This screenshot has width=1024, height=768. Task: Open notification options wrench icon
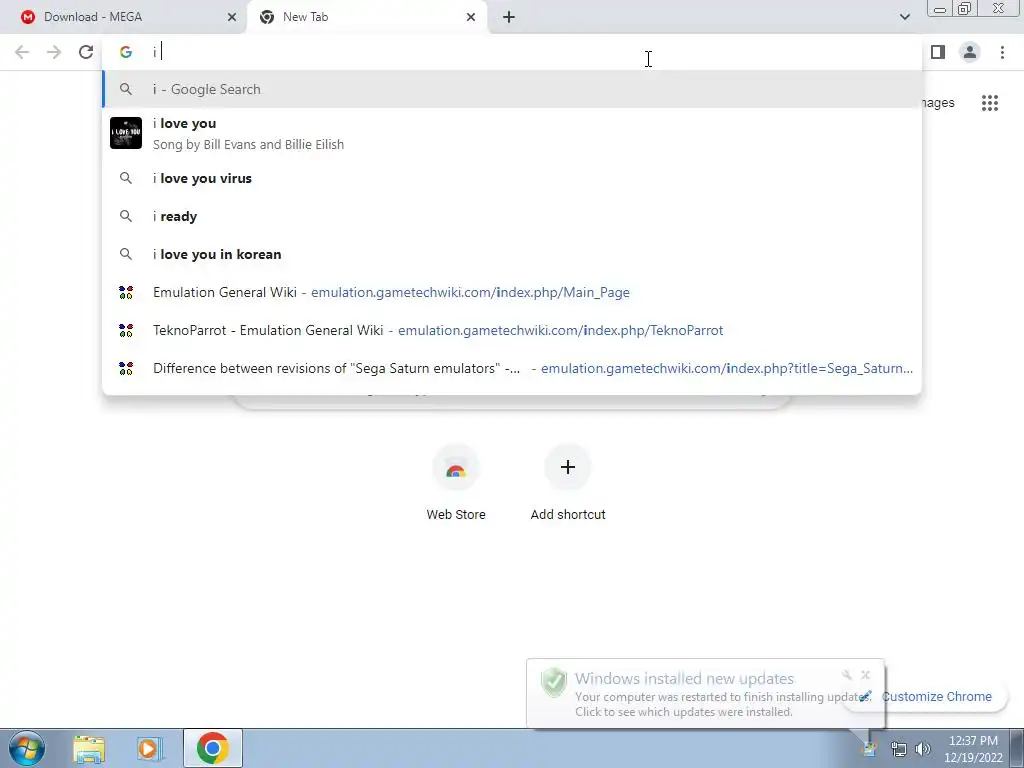coord(847,675)
